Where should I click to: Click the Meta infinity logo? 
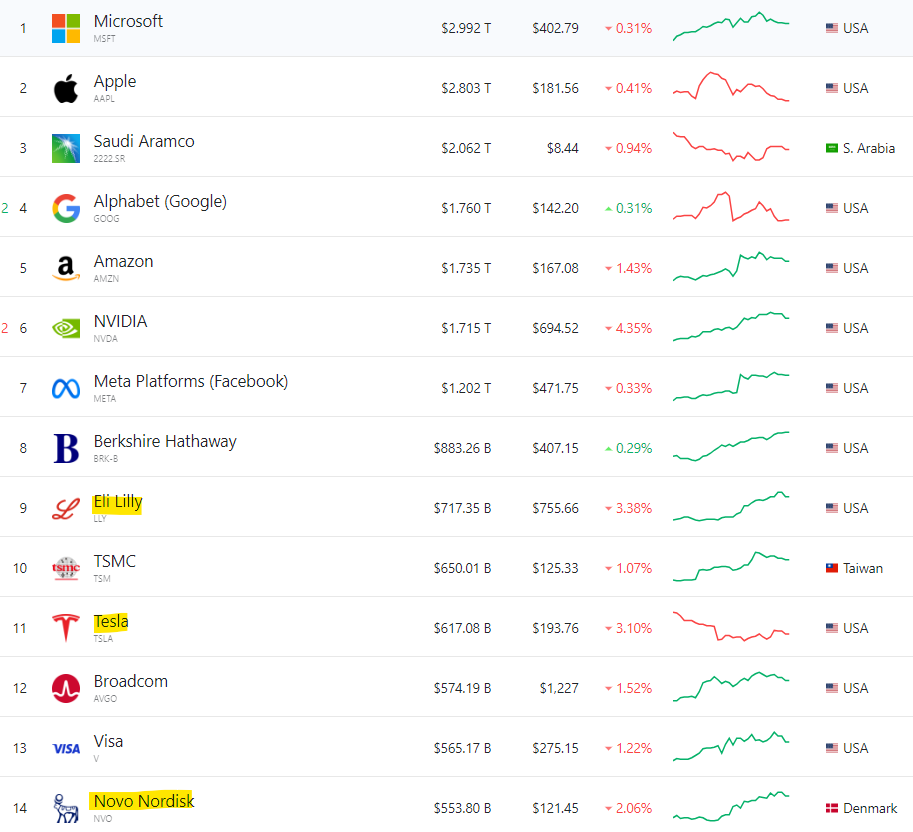click(x=66, y=388)
